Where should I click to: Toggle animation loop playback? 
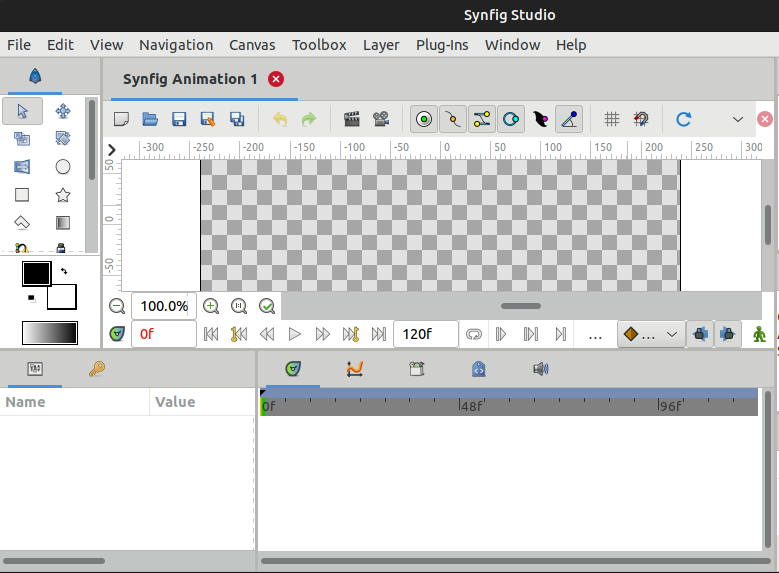click(x=473, y=334)
